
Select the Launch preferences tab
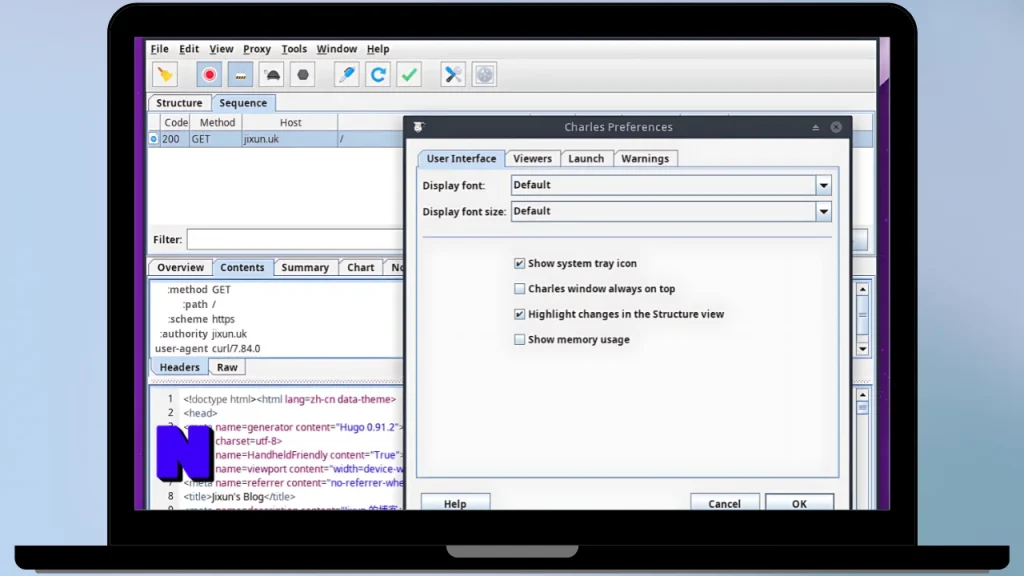click(x=586, y=159)
